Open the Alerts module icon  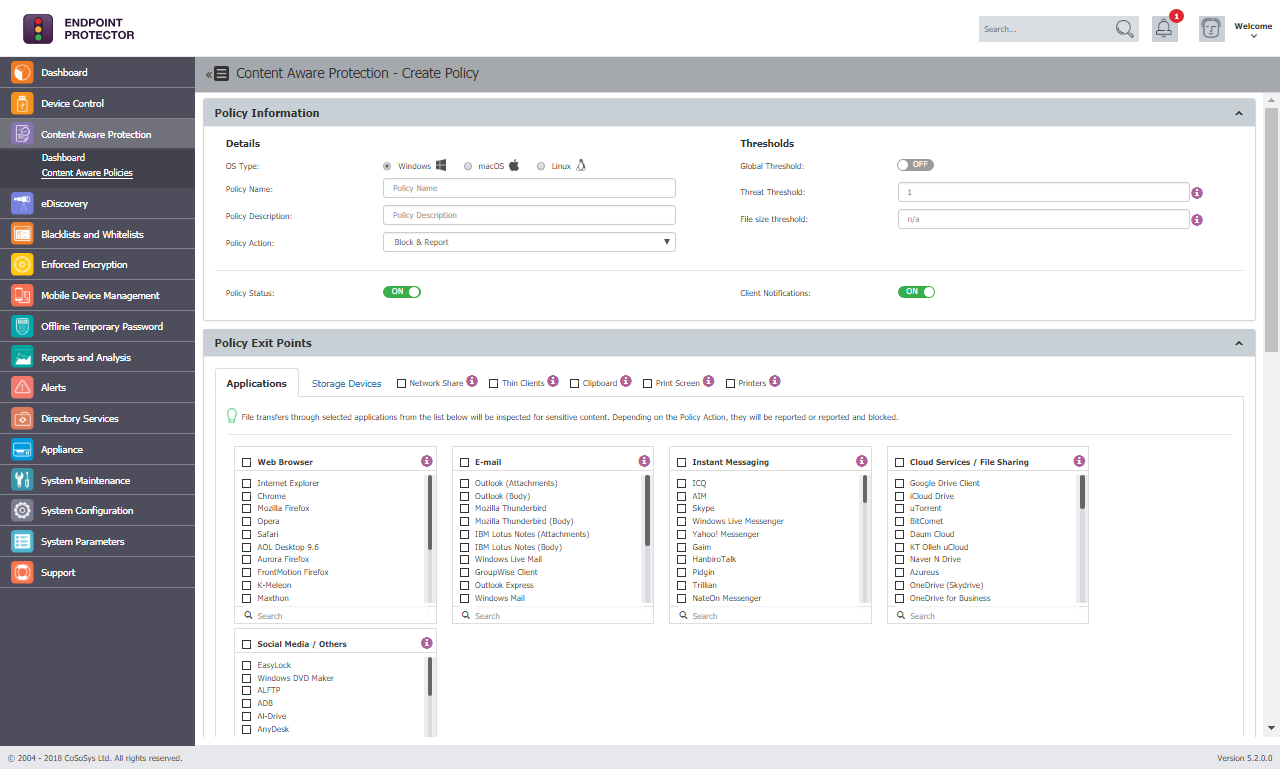pyautogui.click(x=22, y=387)
